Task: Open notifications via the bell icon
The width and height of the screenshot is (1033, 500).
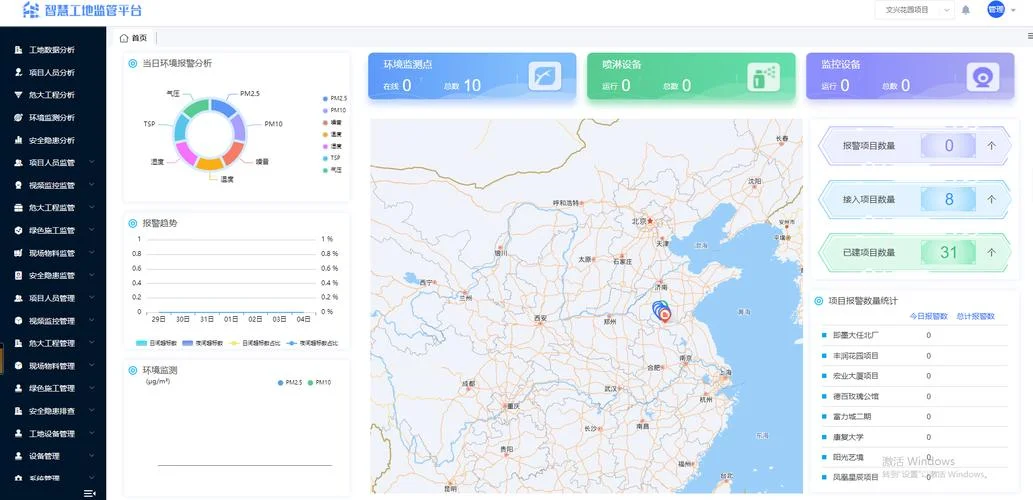Action: coord(966,10)
